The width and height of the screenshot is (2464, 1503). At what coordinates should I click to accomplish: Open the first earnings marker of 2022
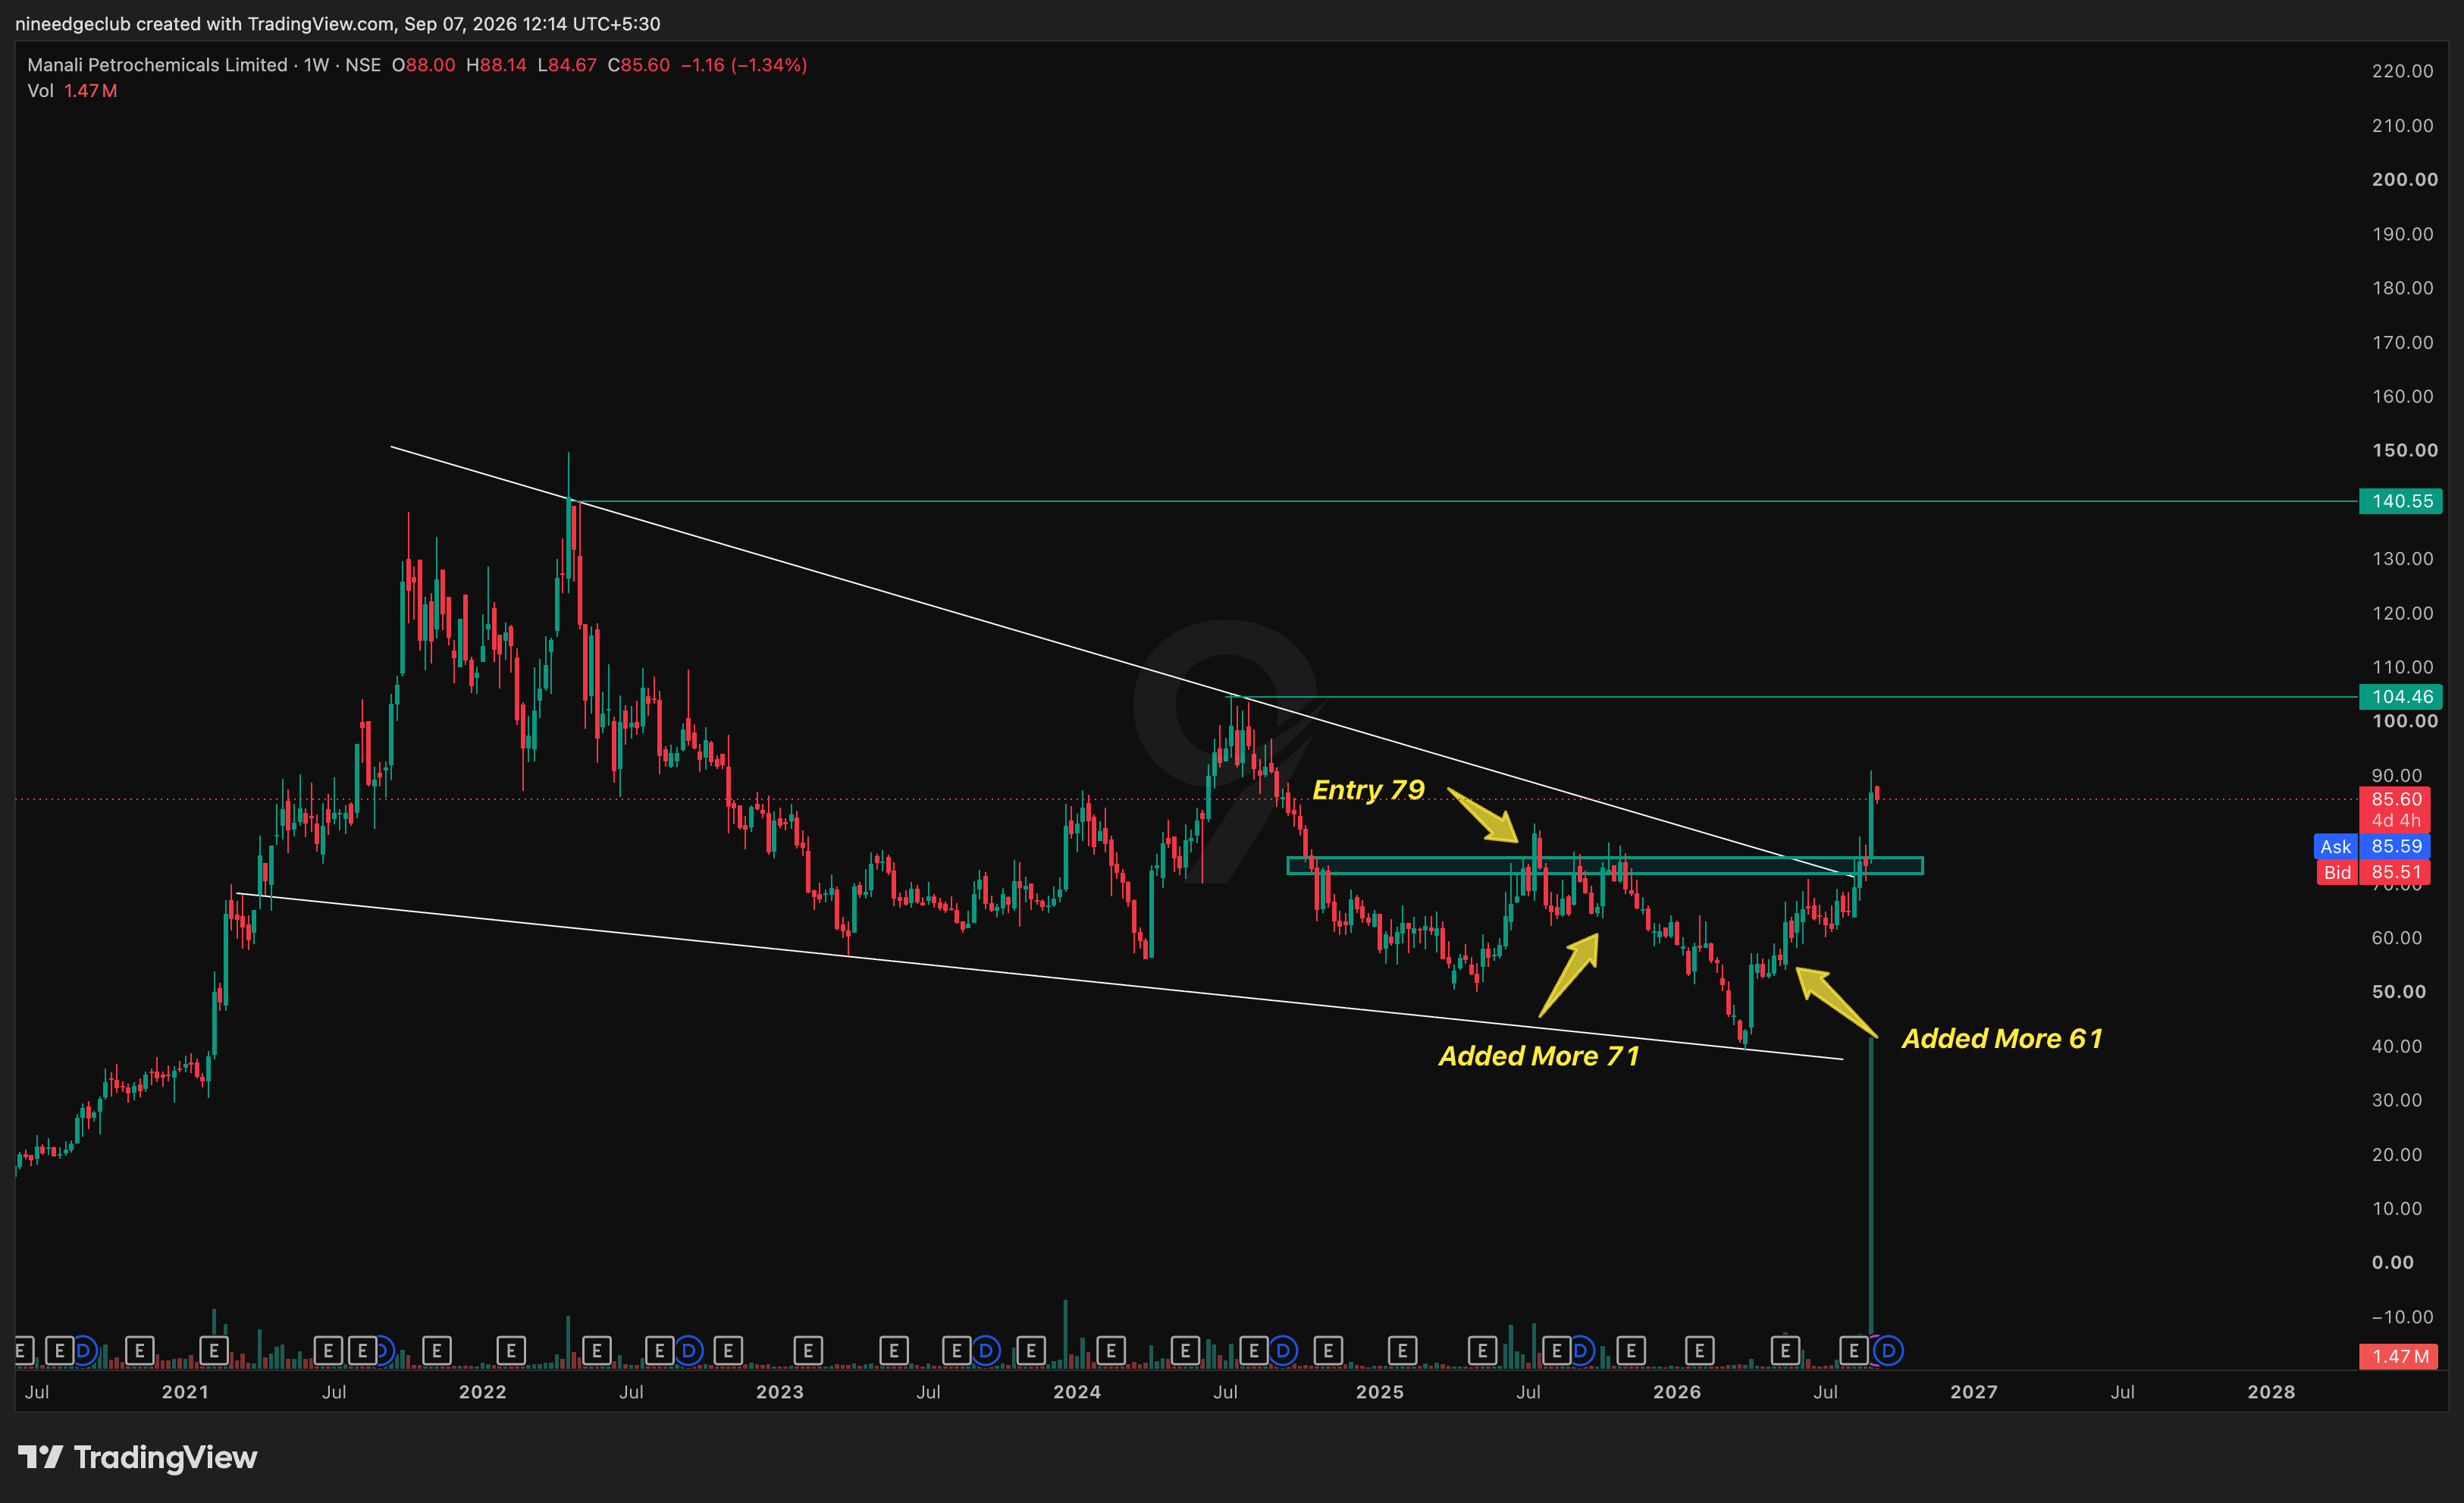pyautogui.click(x=511, y=1351)
